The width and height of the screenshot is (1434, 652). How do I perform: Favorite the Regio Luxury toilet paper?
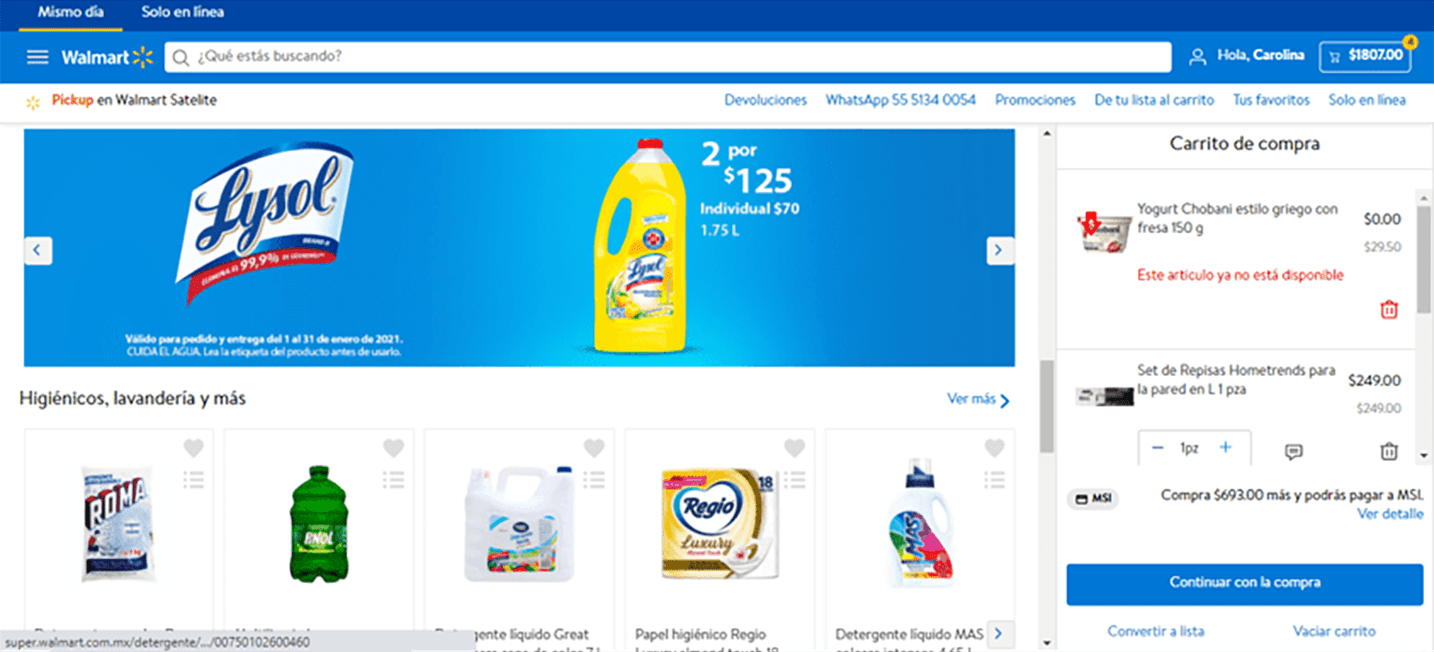(794, 448)
